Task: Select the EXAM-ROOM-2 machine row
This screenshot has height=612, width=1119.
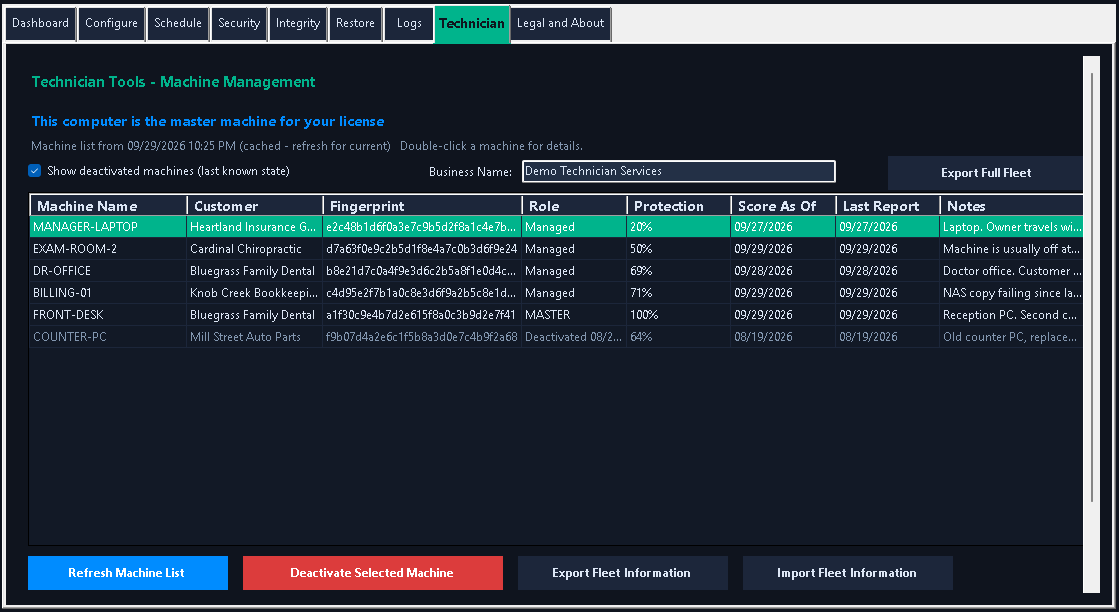Action: (556, 249)
